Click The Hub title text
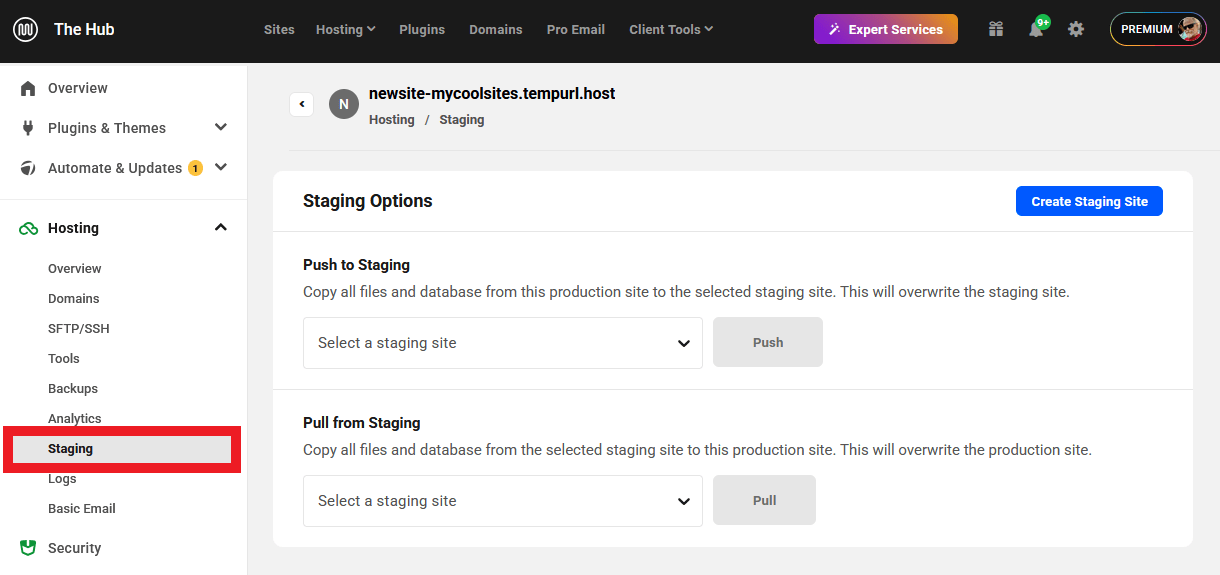 point(84,29)
